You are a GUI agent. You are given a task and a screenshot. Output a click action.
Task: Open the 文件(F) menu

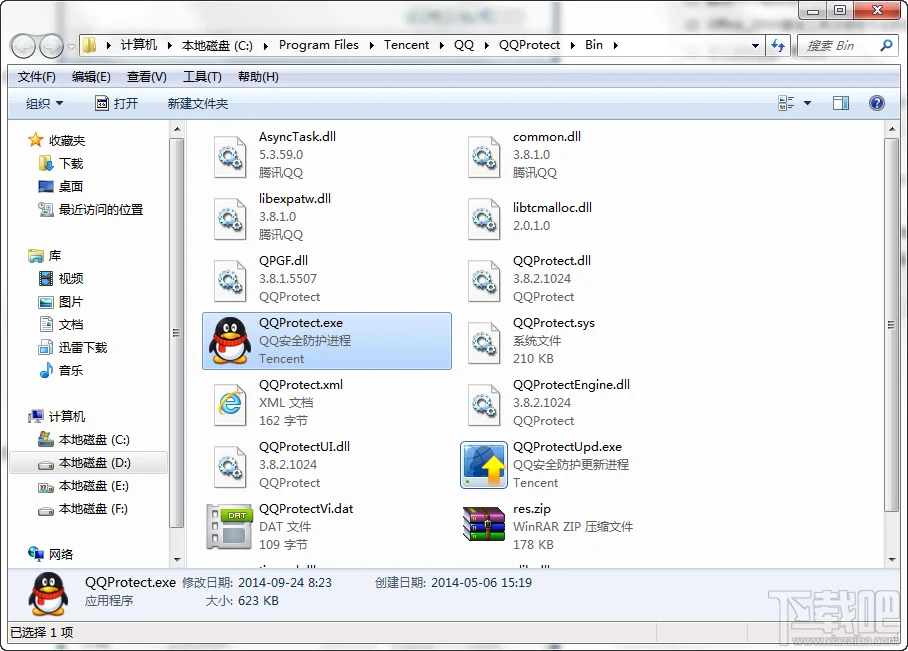[x=37, y=77]
